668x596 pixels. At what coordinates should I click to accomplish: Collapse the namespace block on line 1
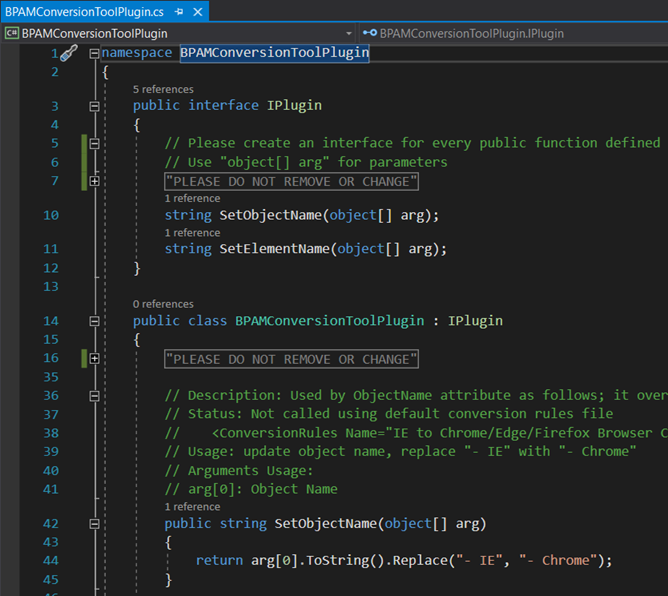(x=94, y=53)
